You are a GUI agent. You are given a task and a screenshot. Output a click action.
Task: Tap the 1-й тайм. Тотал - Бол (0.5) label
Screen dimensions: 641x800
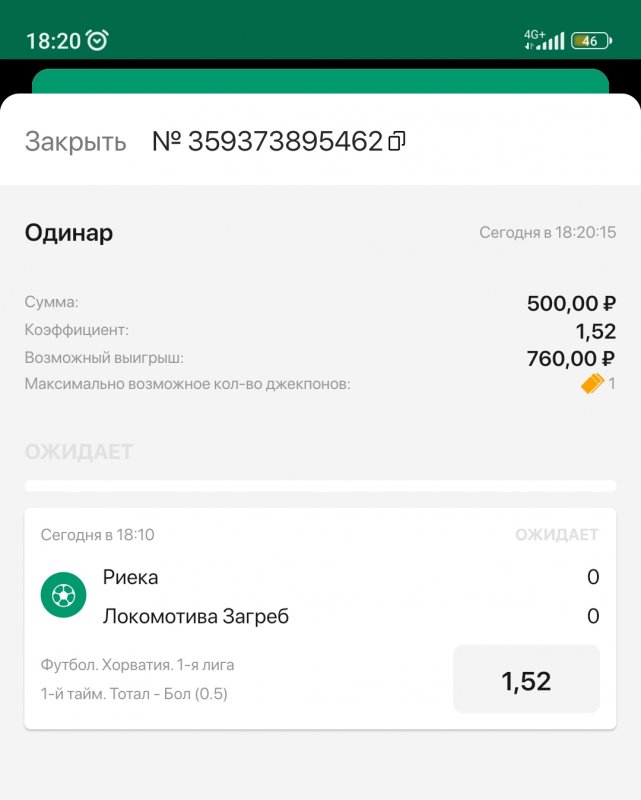coord(134,693)
